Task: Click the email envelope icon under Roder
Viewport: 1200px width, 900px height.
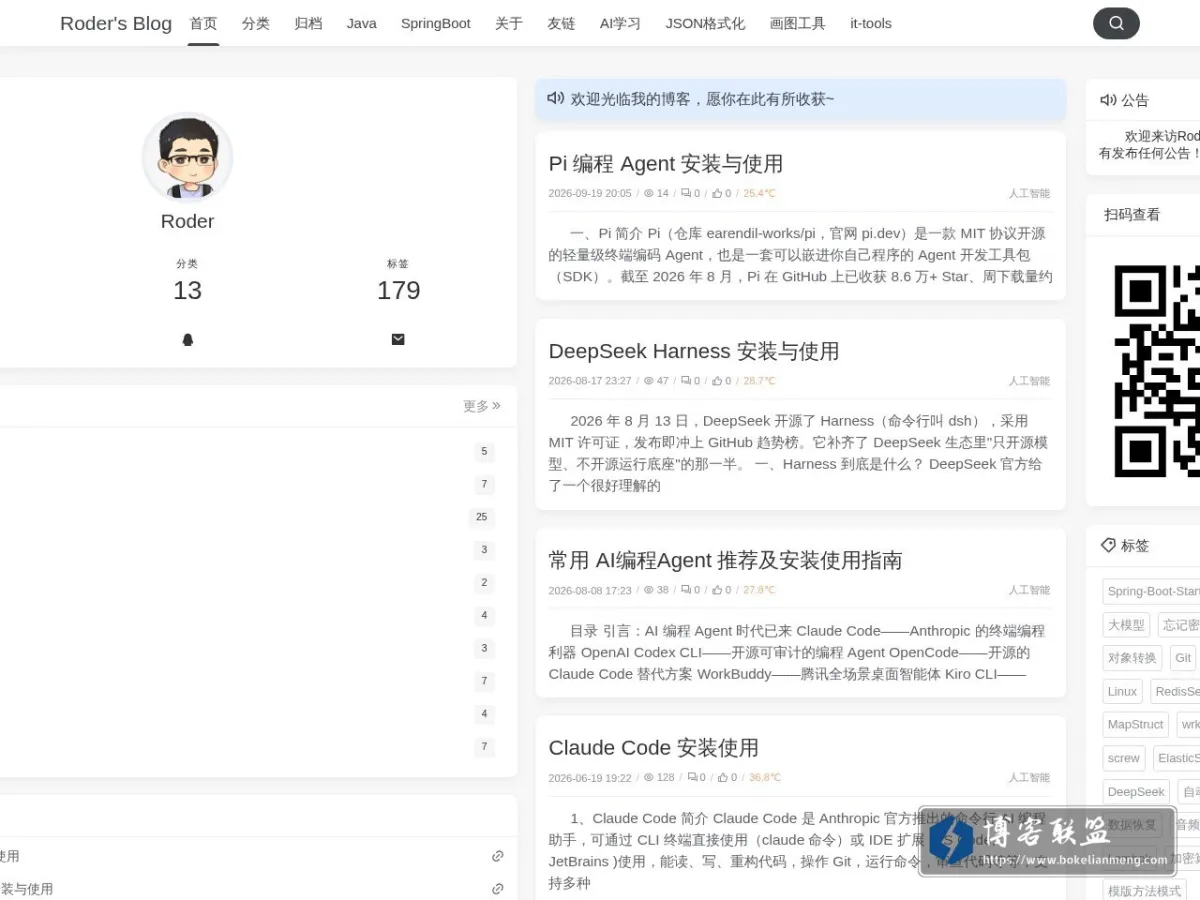Action: tap(398, 339)
